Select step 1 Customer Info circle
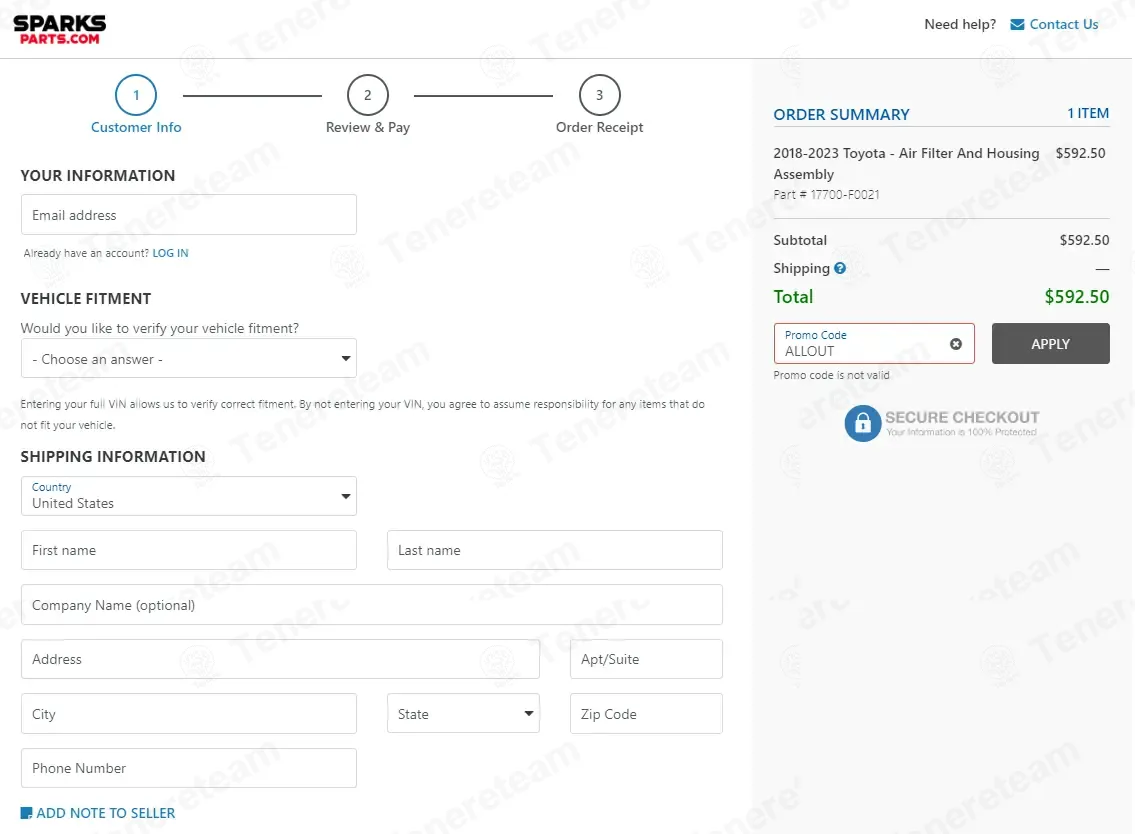The image size is (1135, 834). (x=136, y=95)
